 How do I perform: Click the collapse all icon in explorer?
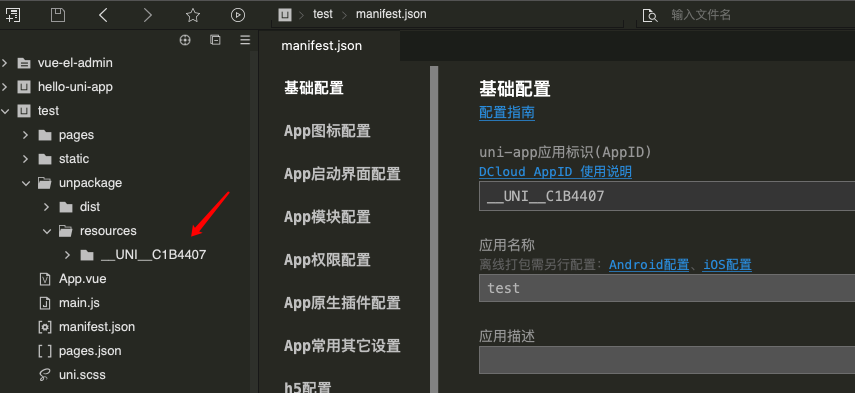pyautogui.click(x=215, y=40)
